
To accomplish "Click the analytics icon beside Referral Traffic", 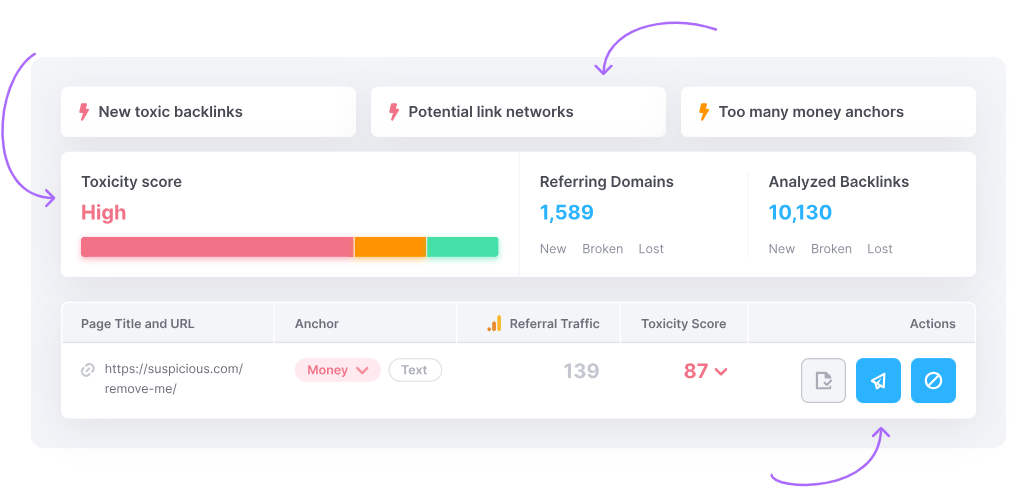I will [494, 324].
